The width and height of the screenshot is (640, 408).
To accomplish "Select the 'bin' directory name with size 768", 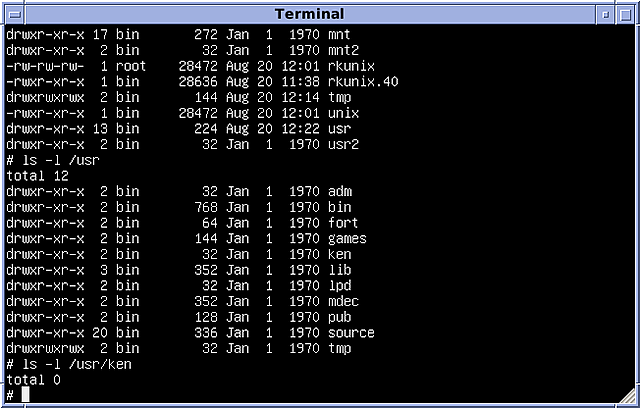I will click(x=340, y=207).
